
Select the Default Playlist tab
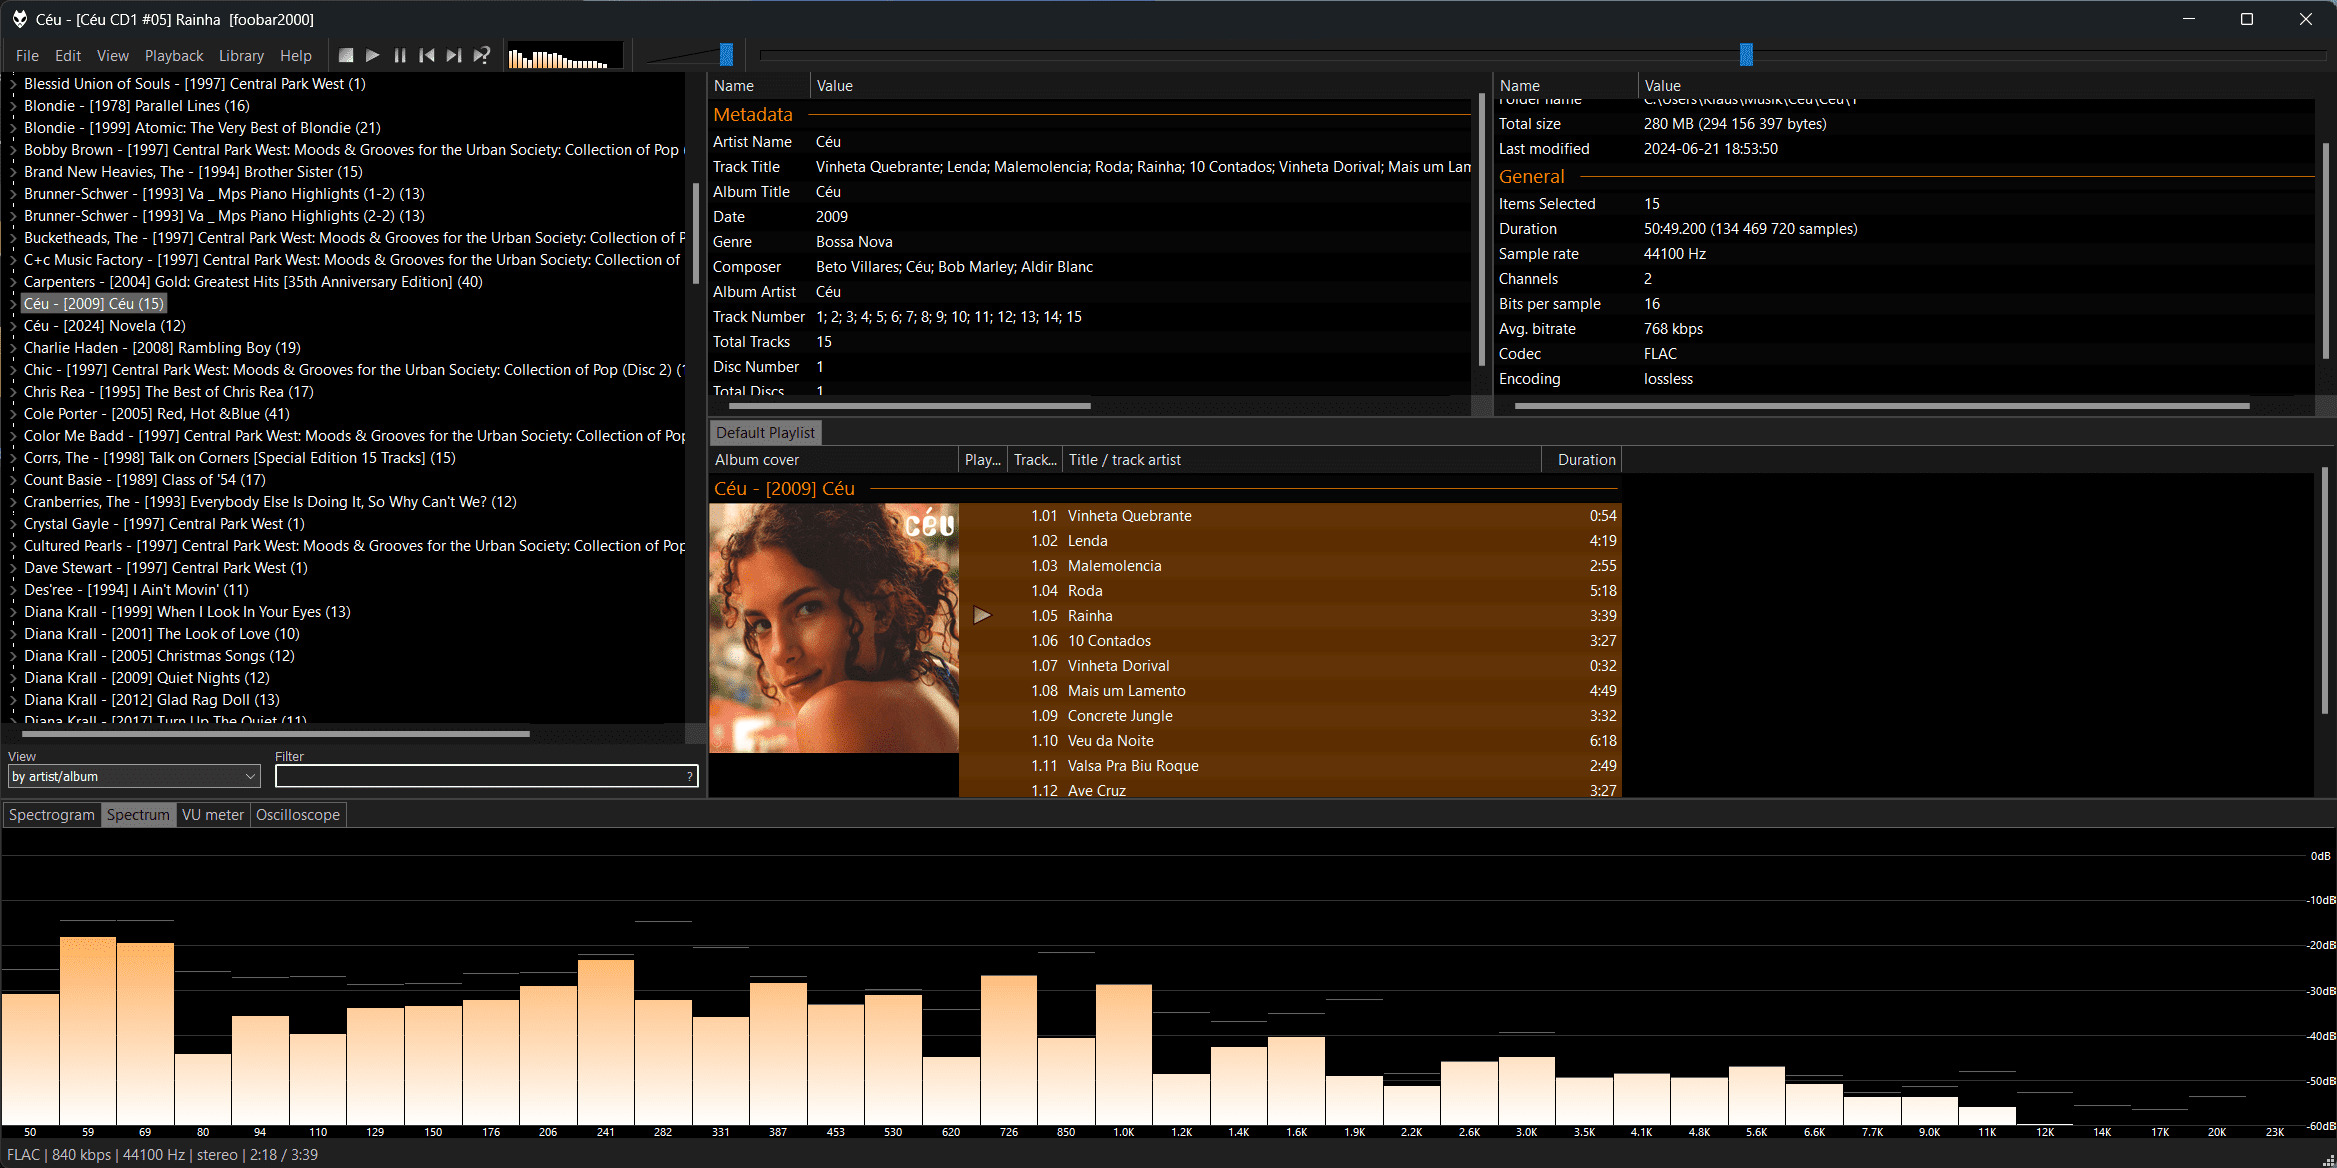765,433
